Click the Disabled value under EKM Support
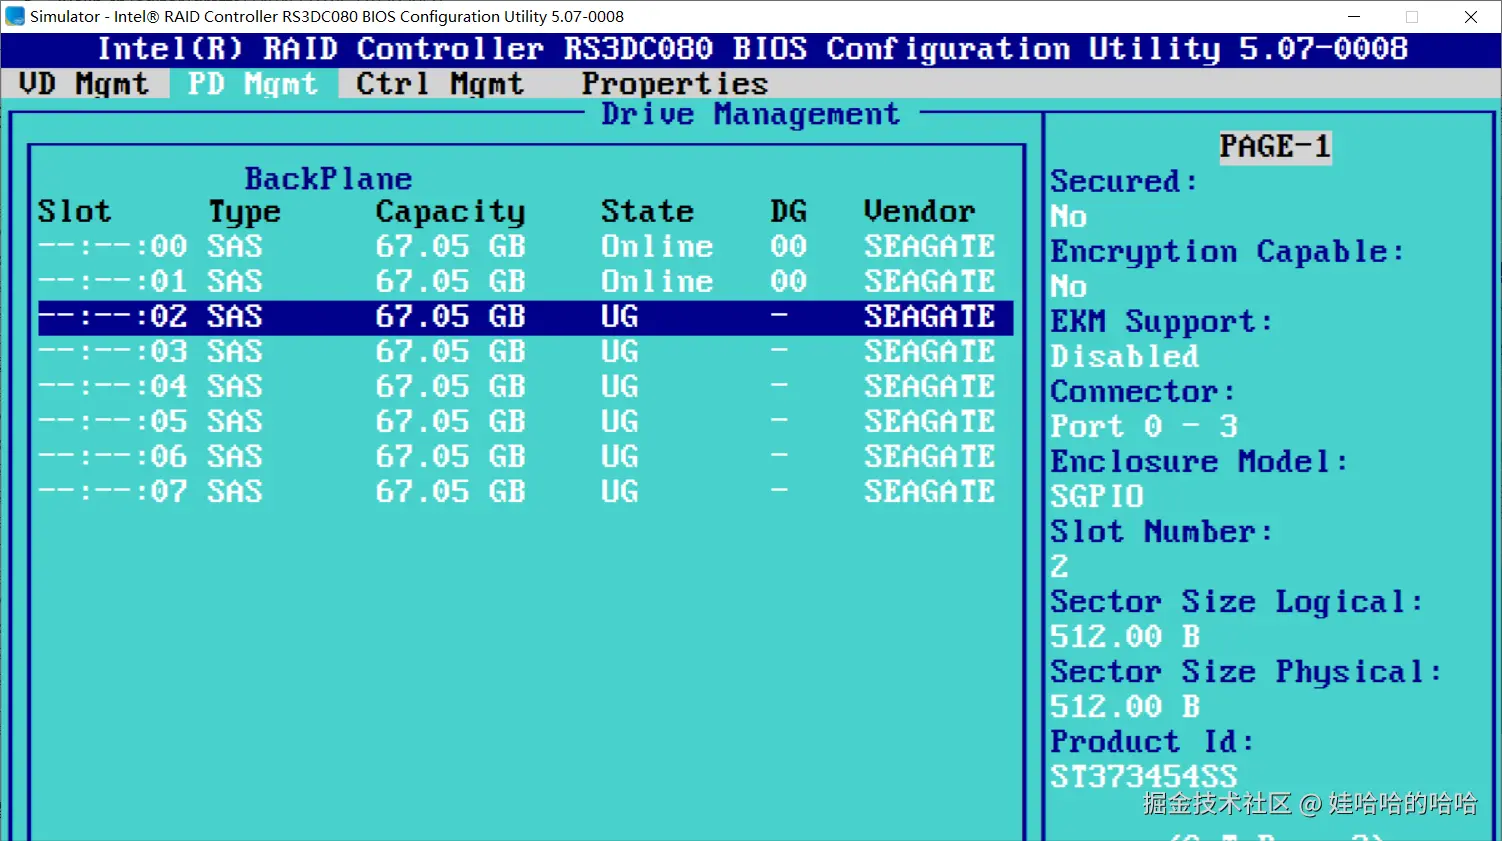1502x841 pixels. [1124, 356]
